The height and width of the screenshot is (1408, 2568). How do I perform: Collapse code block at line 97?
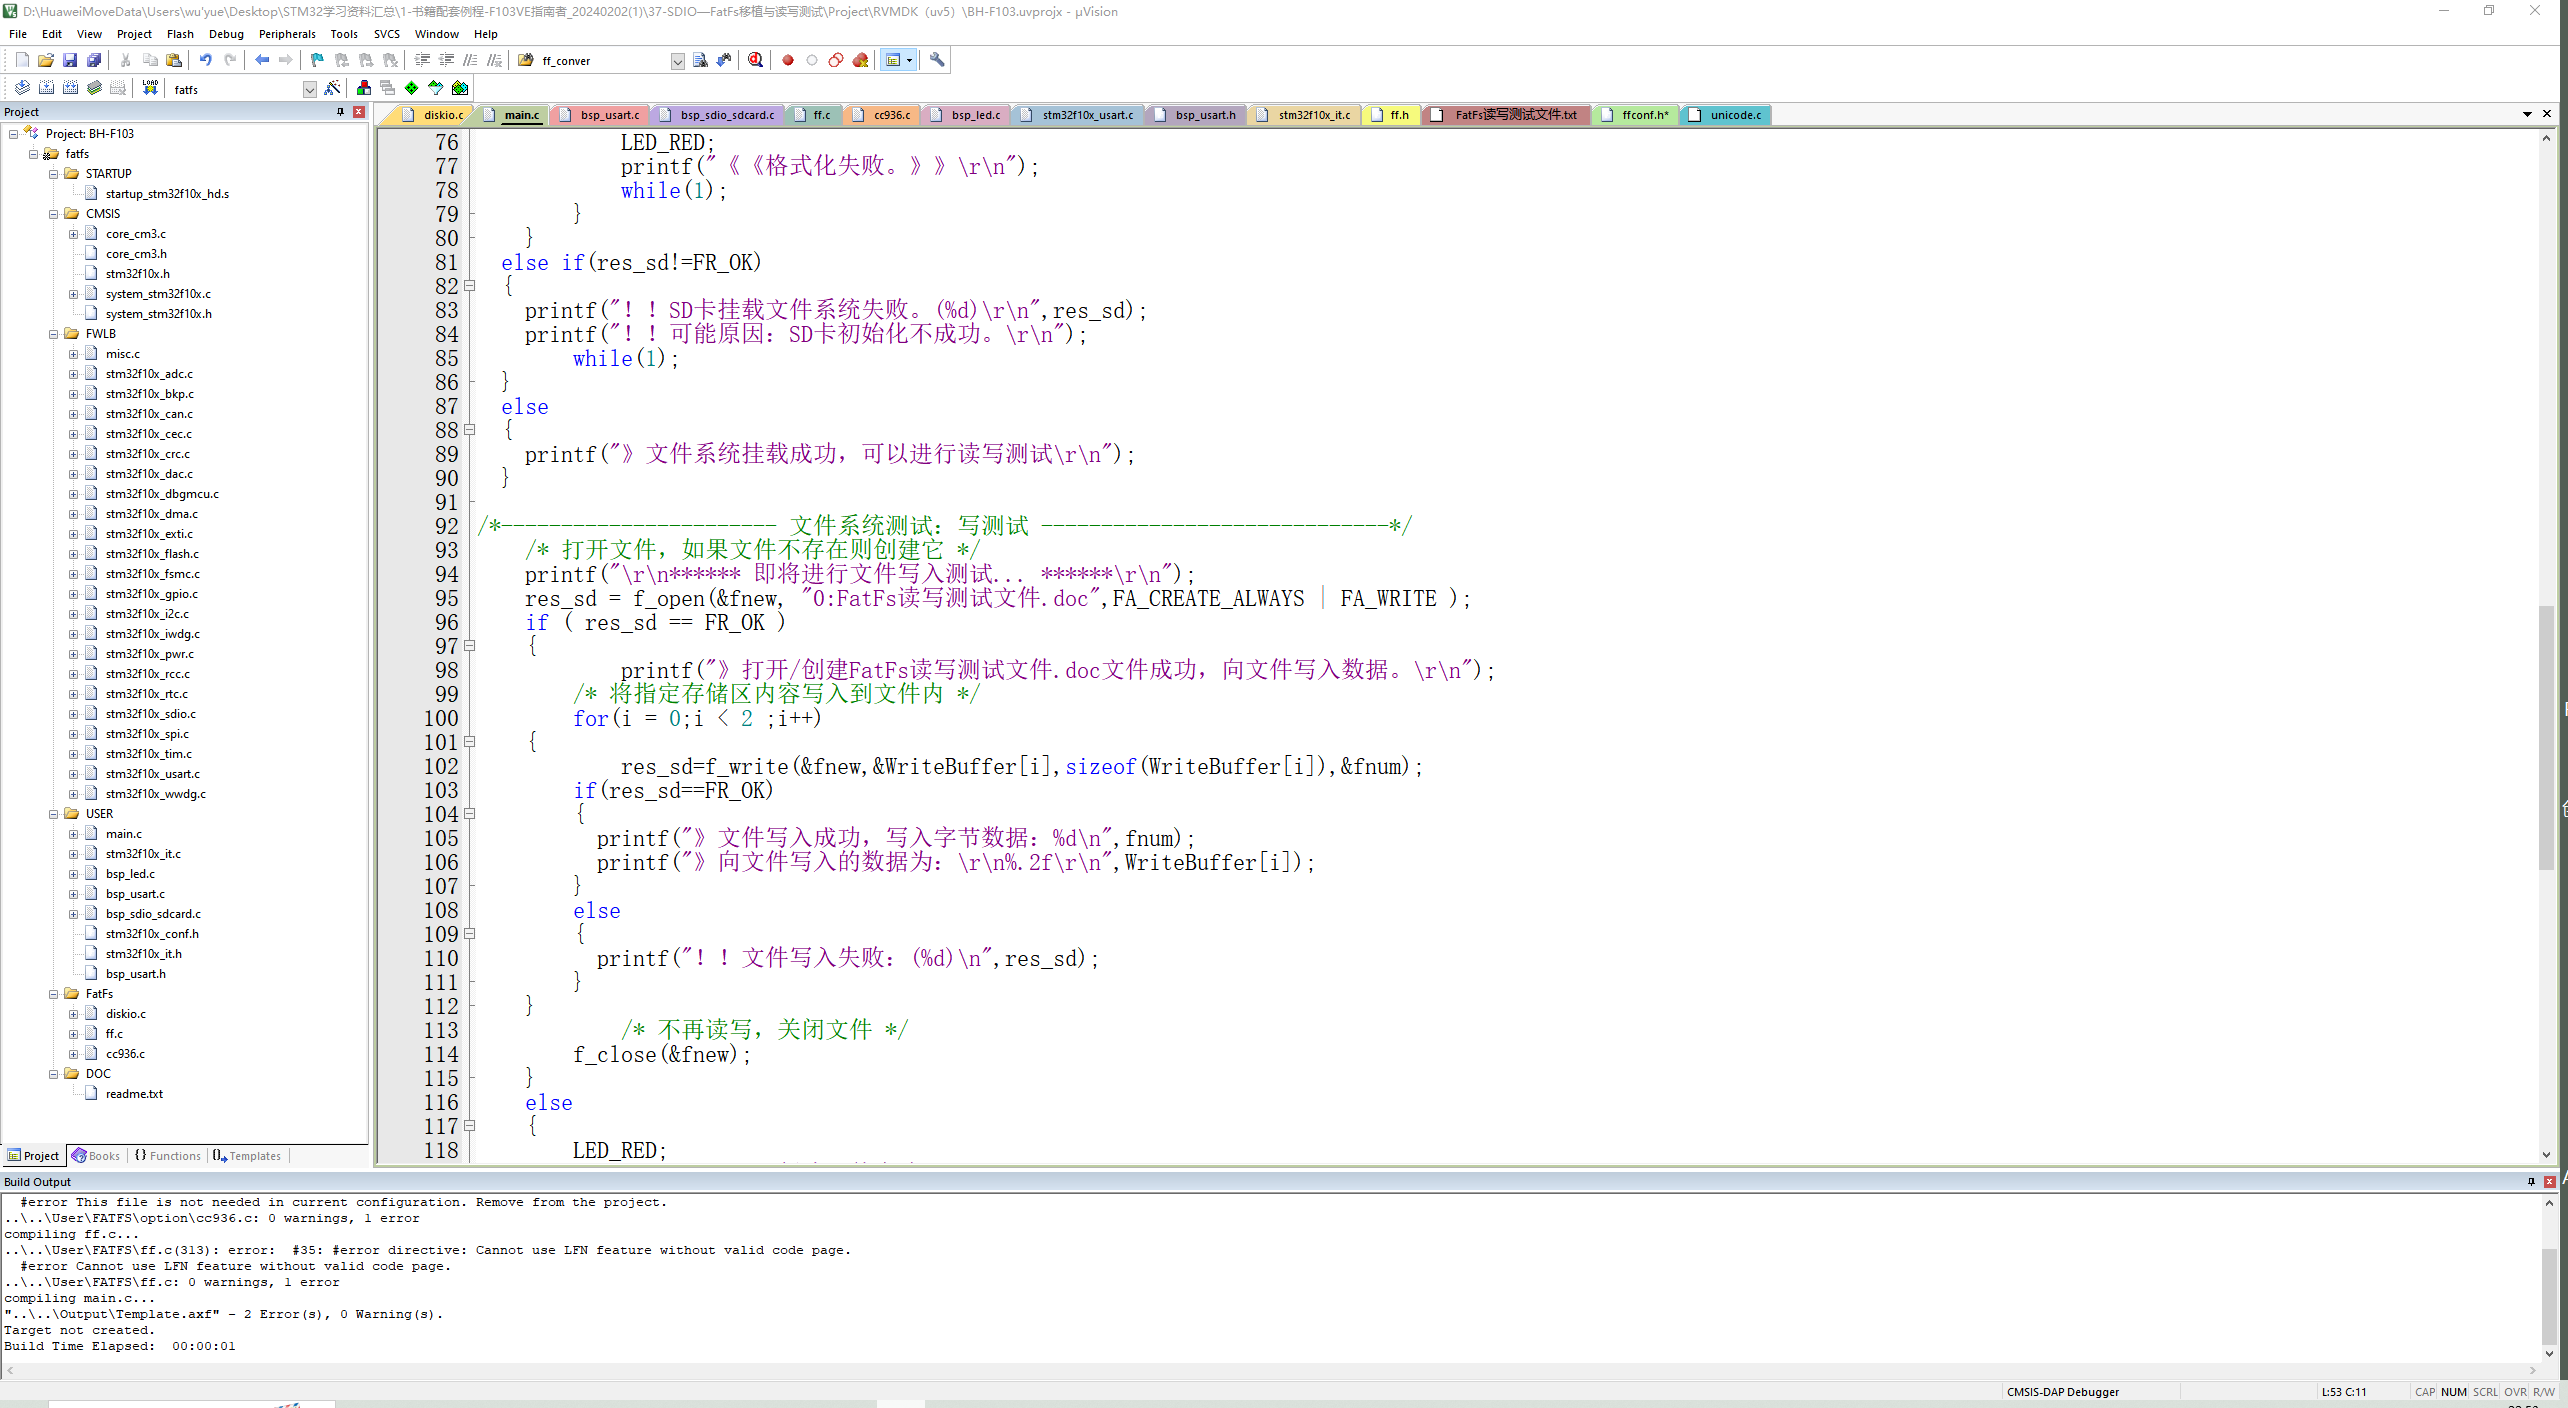(x=470, y=646)
